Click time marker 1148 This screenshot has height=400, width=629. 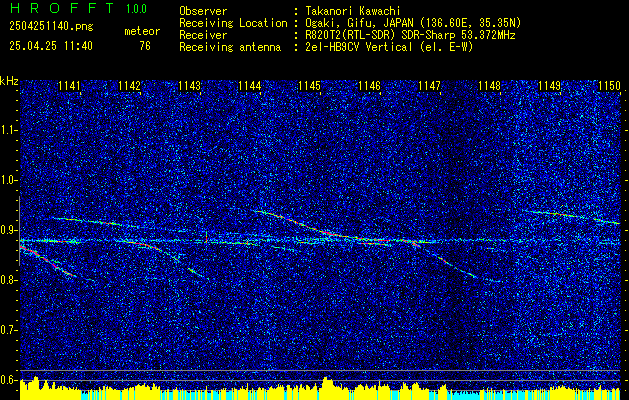tap(489, 86)
